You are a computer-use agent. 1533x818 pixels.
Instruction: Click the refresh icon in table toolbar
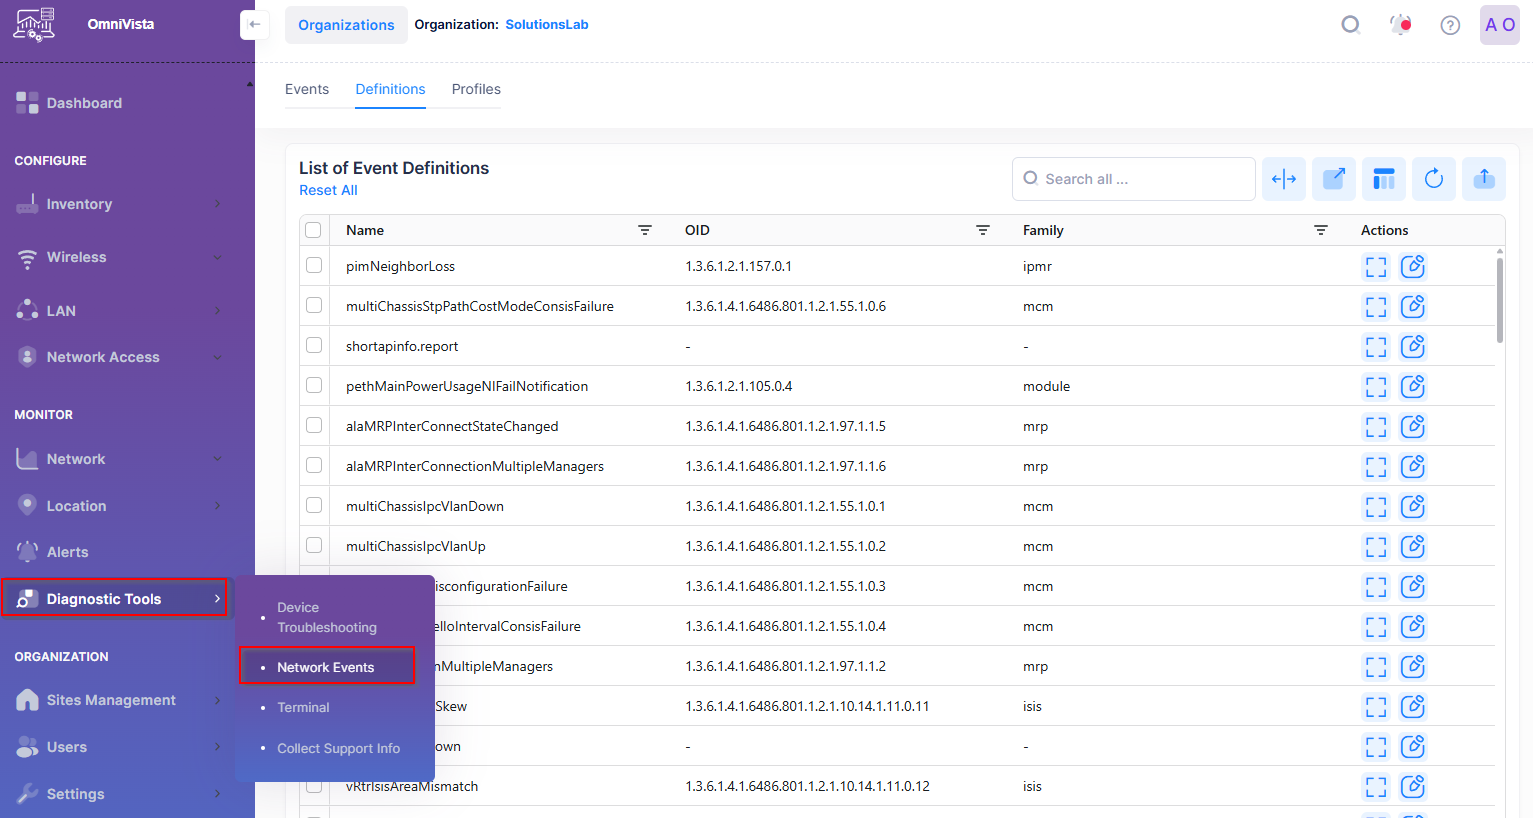pos(1433,179)
